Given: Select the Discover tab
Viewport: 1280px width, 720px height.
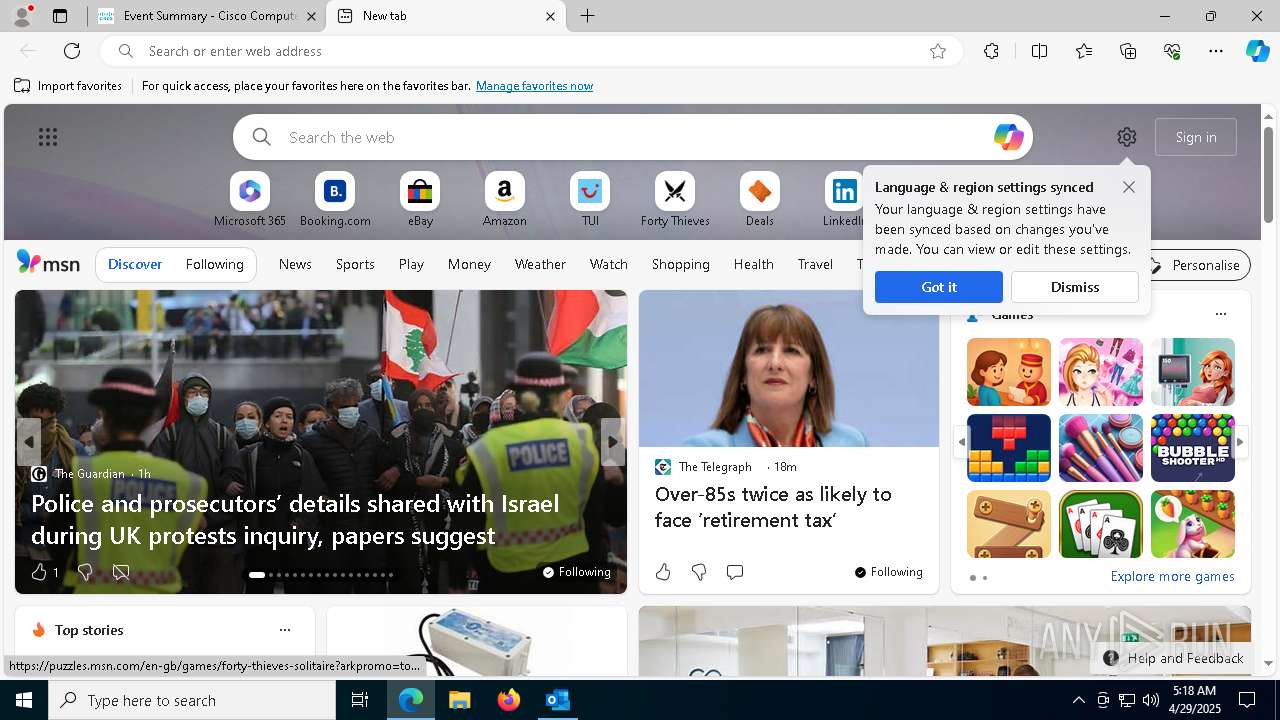Looking at the screenshot, I should point(135,264).
